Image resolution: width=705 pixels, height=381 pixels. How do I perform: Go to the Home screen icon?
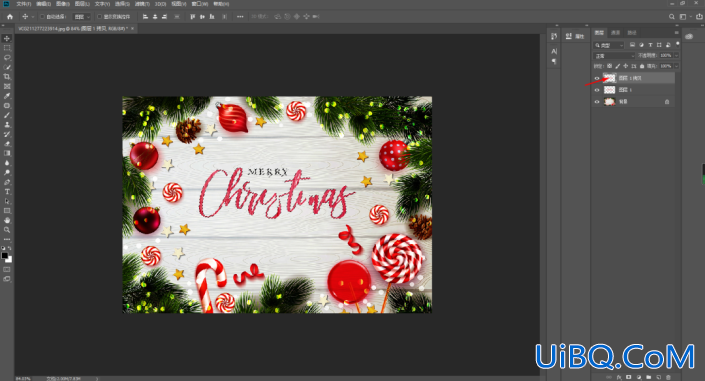point(10,17)
